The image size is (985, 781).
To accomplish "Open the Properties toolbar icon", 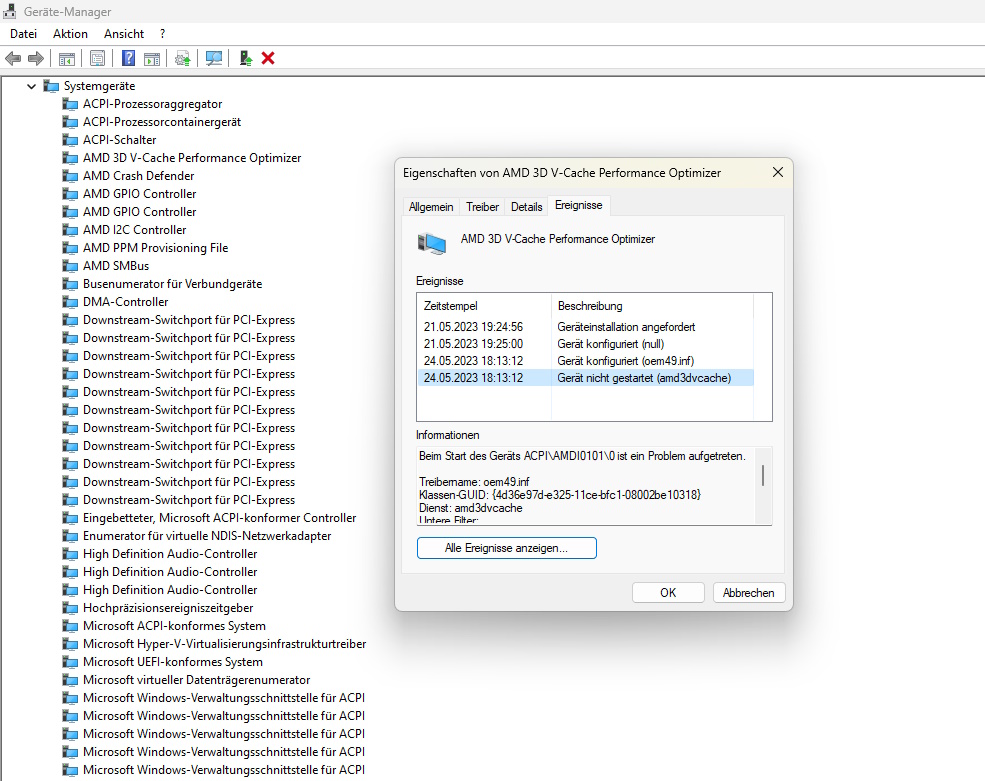I will 97,58.
